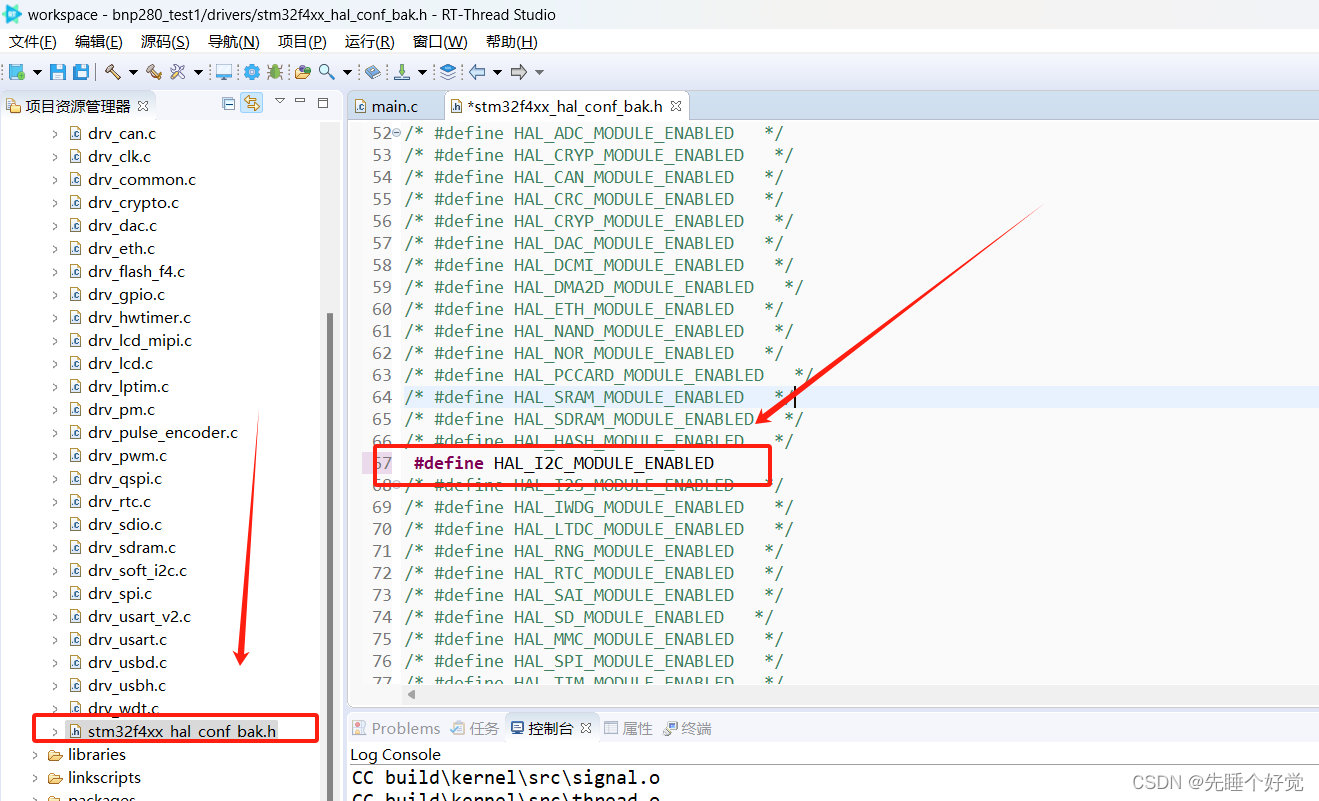Close the stm32f4xx_hal_conf_bak.h editor tab
The image size is (1319, 801).
pos(676,105)
